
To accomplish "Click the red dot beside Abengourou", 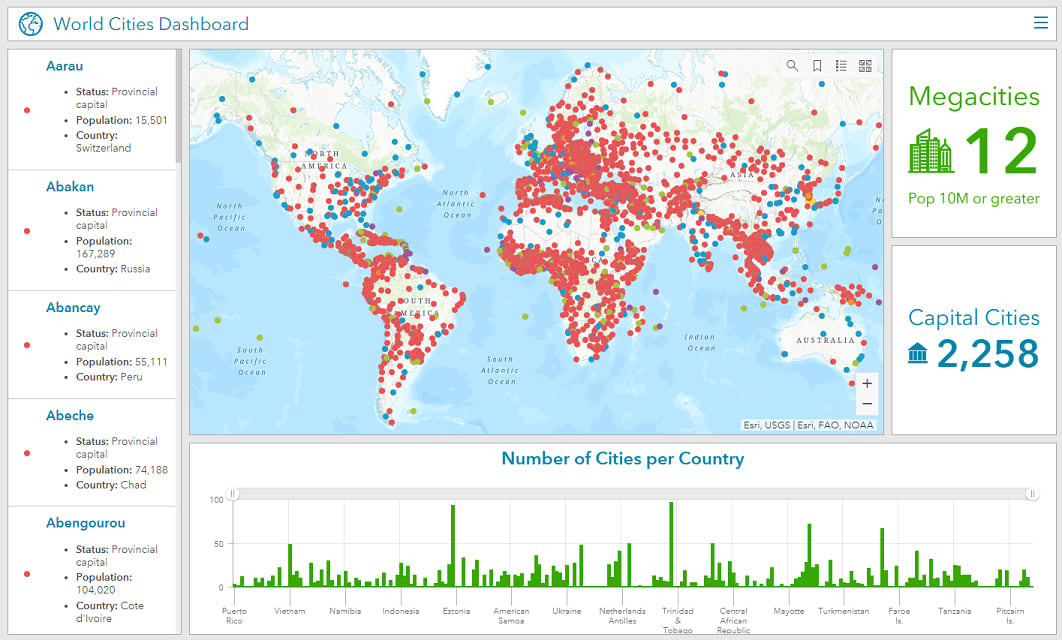I will [27, 574].
